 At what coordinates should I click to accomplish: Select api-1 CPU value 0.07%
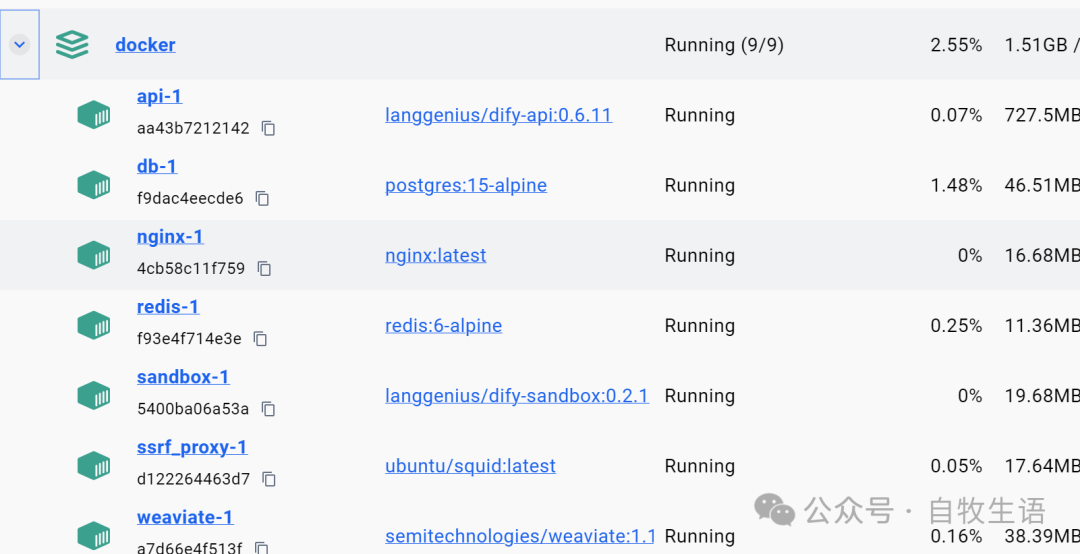956,115
